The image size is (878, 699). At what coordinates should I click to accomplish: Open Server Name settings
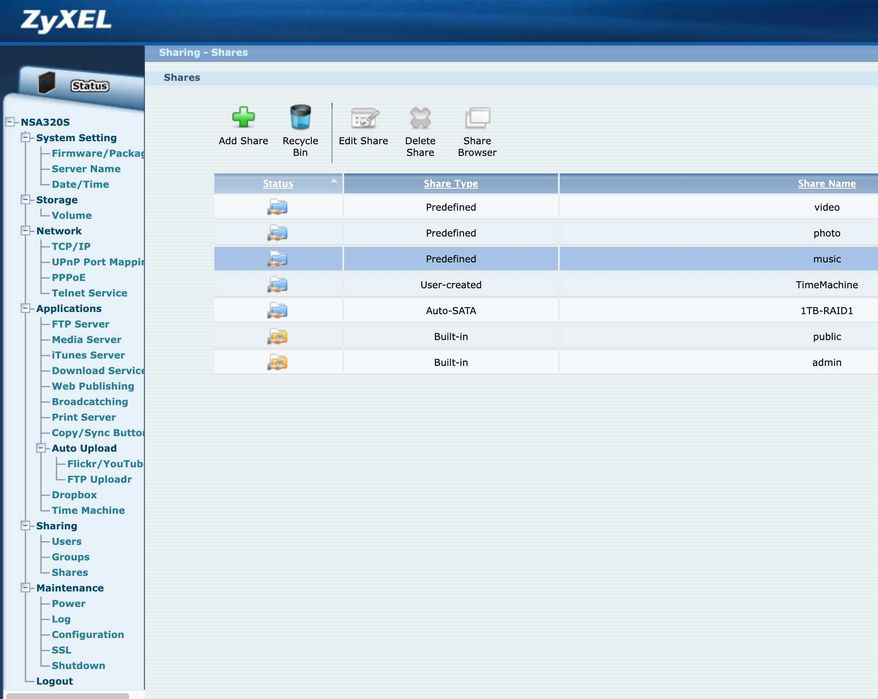pos(86,169)
